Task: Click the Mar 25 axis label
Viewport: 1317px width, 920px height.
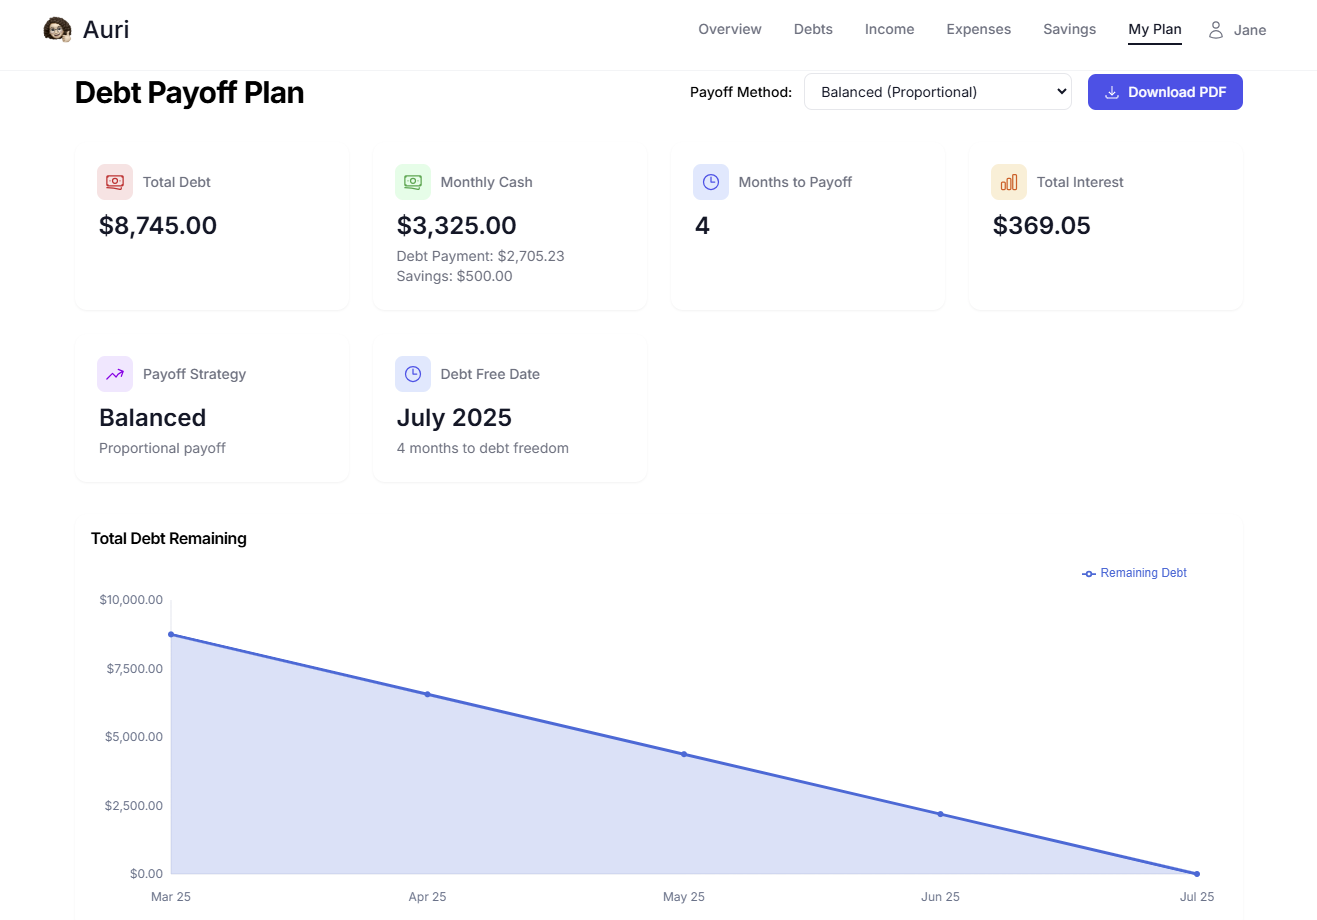Action: tap(170, 896)
